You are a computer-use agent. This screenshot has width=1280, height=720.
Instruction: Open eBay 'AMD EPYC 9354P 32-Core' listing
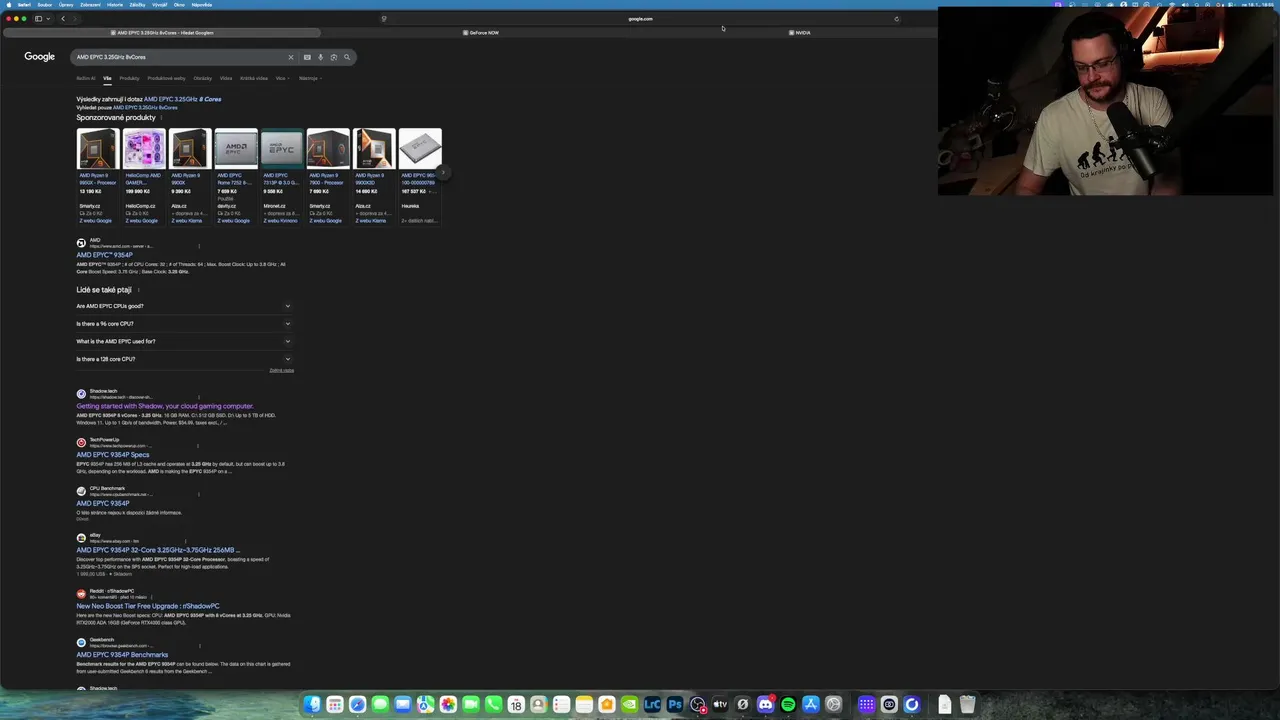click(158, 550)
